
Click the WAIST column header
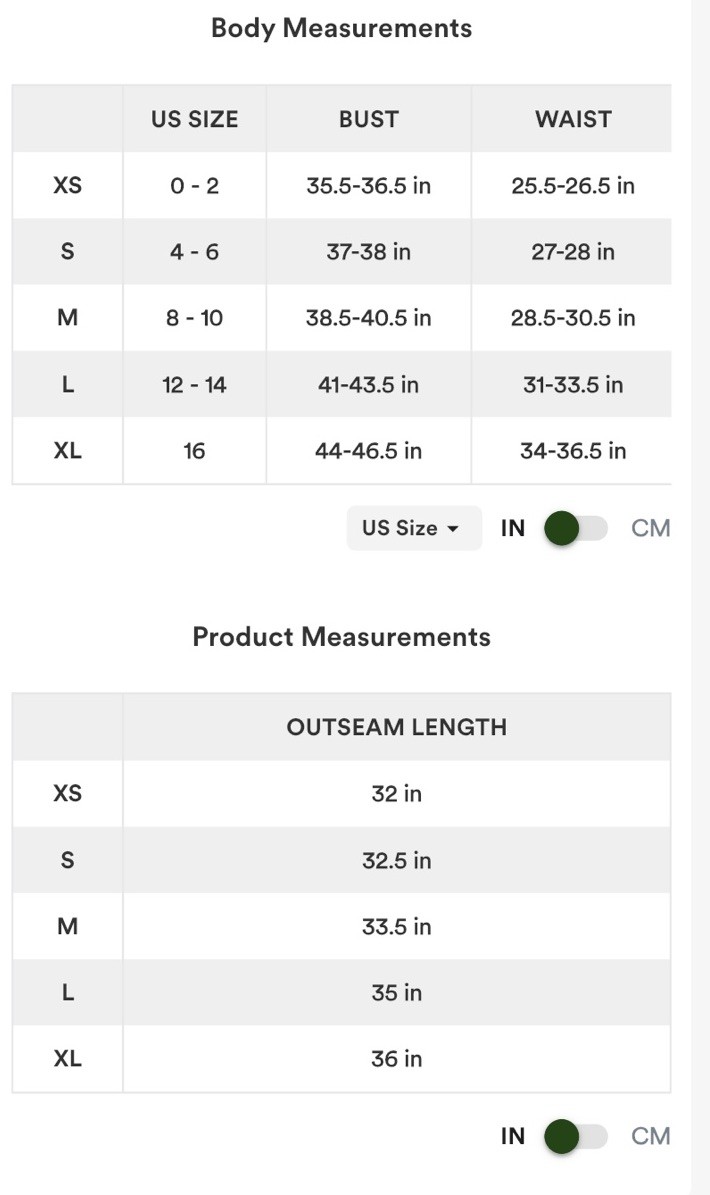click(x=573, y=119)
